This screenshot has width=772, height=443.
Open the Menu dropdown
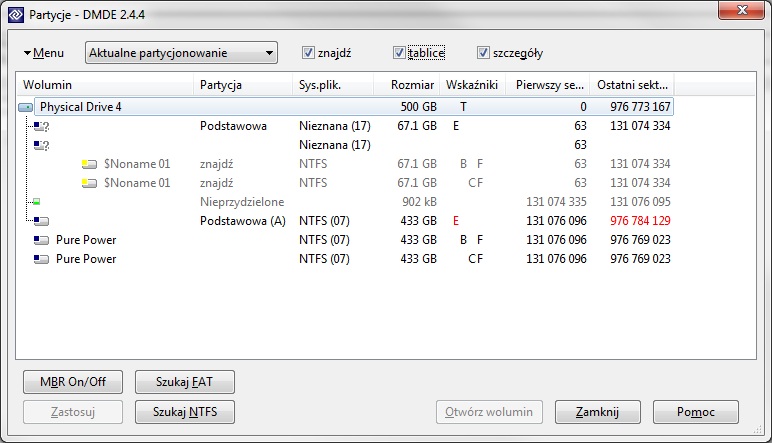44,53
